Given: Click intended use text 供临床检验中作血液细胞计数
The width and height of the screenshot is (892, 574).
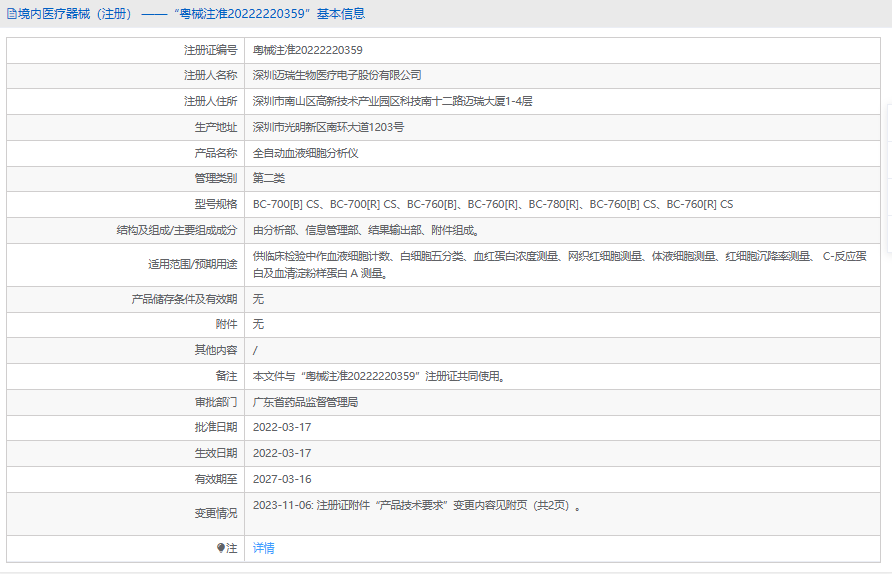Looking at the screenshot, I should 560,265.
